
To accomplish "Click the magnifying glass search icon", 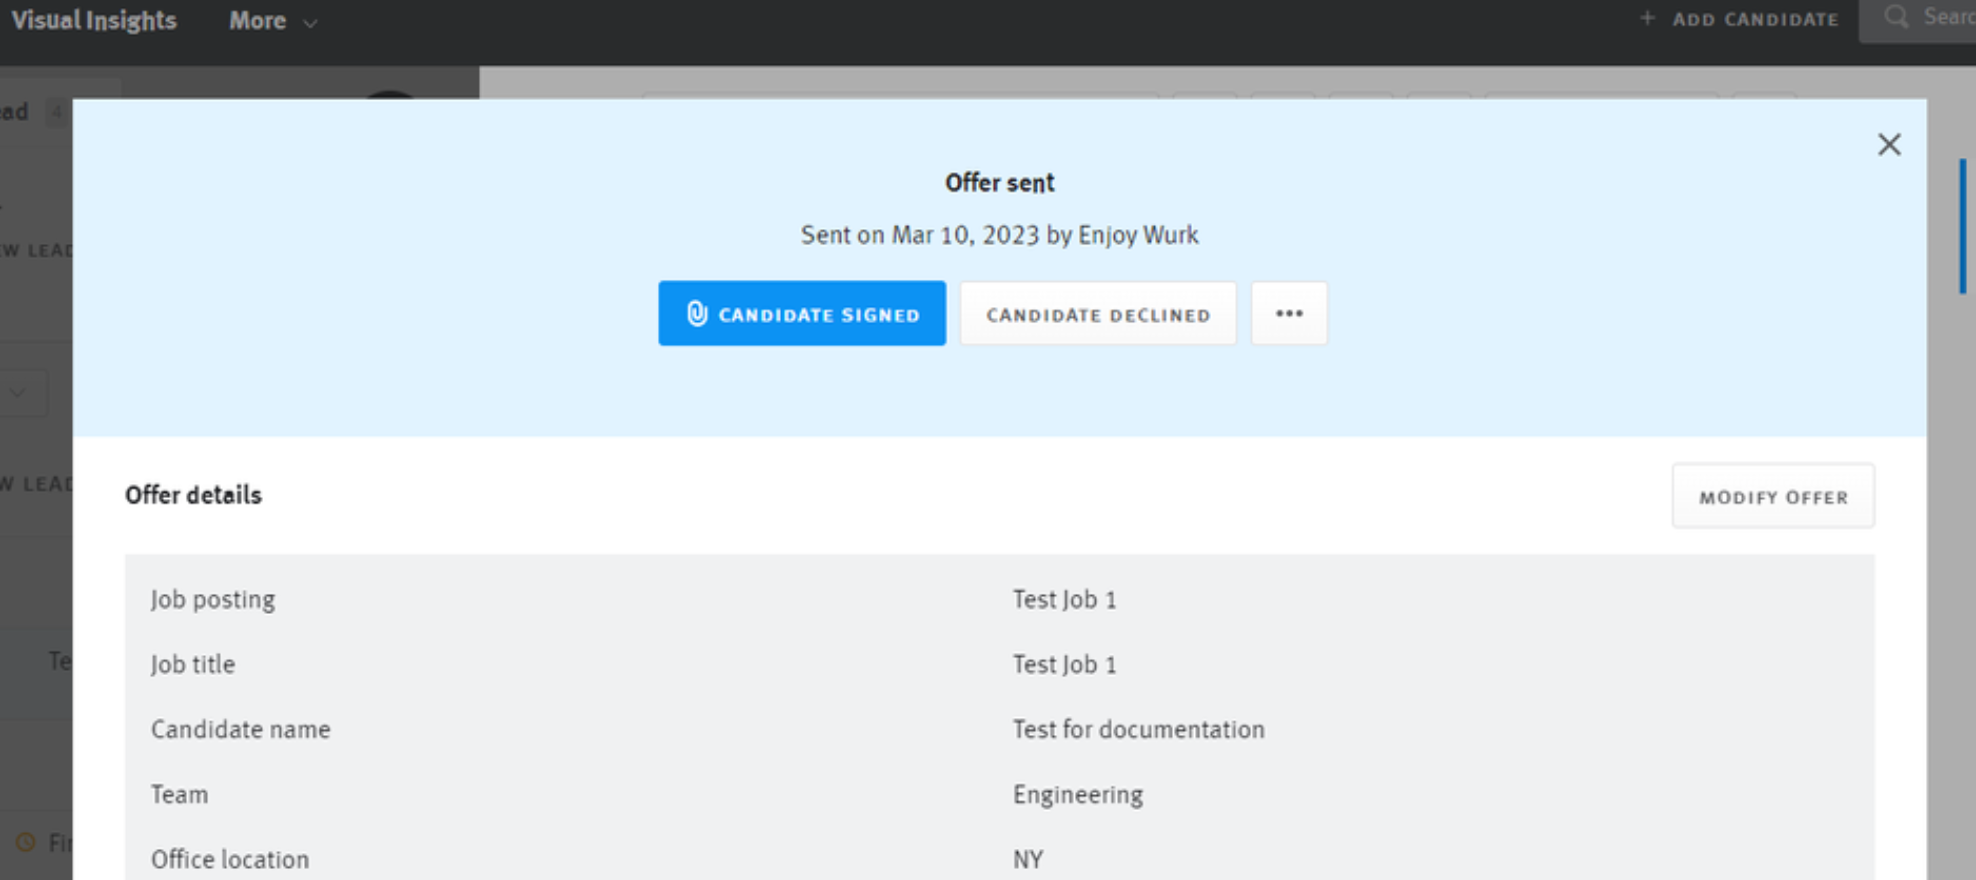I will pyautogui.click(x=1895, y=17).
